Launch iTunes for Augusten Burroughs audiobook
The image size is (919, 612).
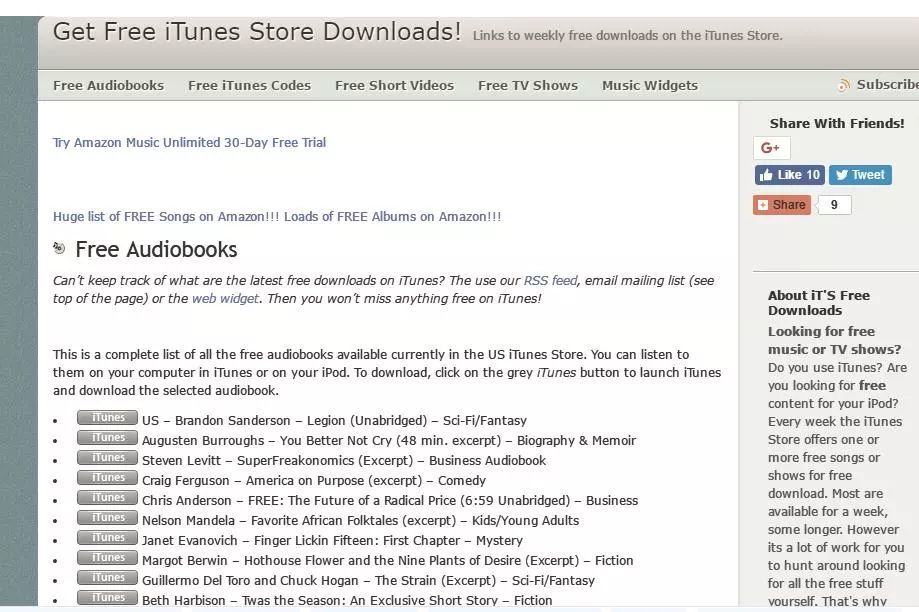[107, 437]
